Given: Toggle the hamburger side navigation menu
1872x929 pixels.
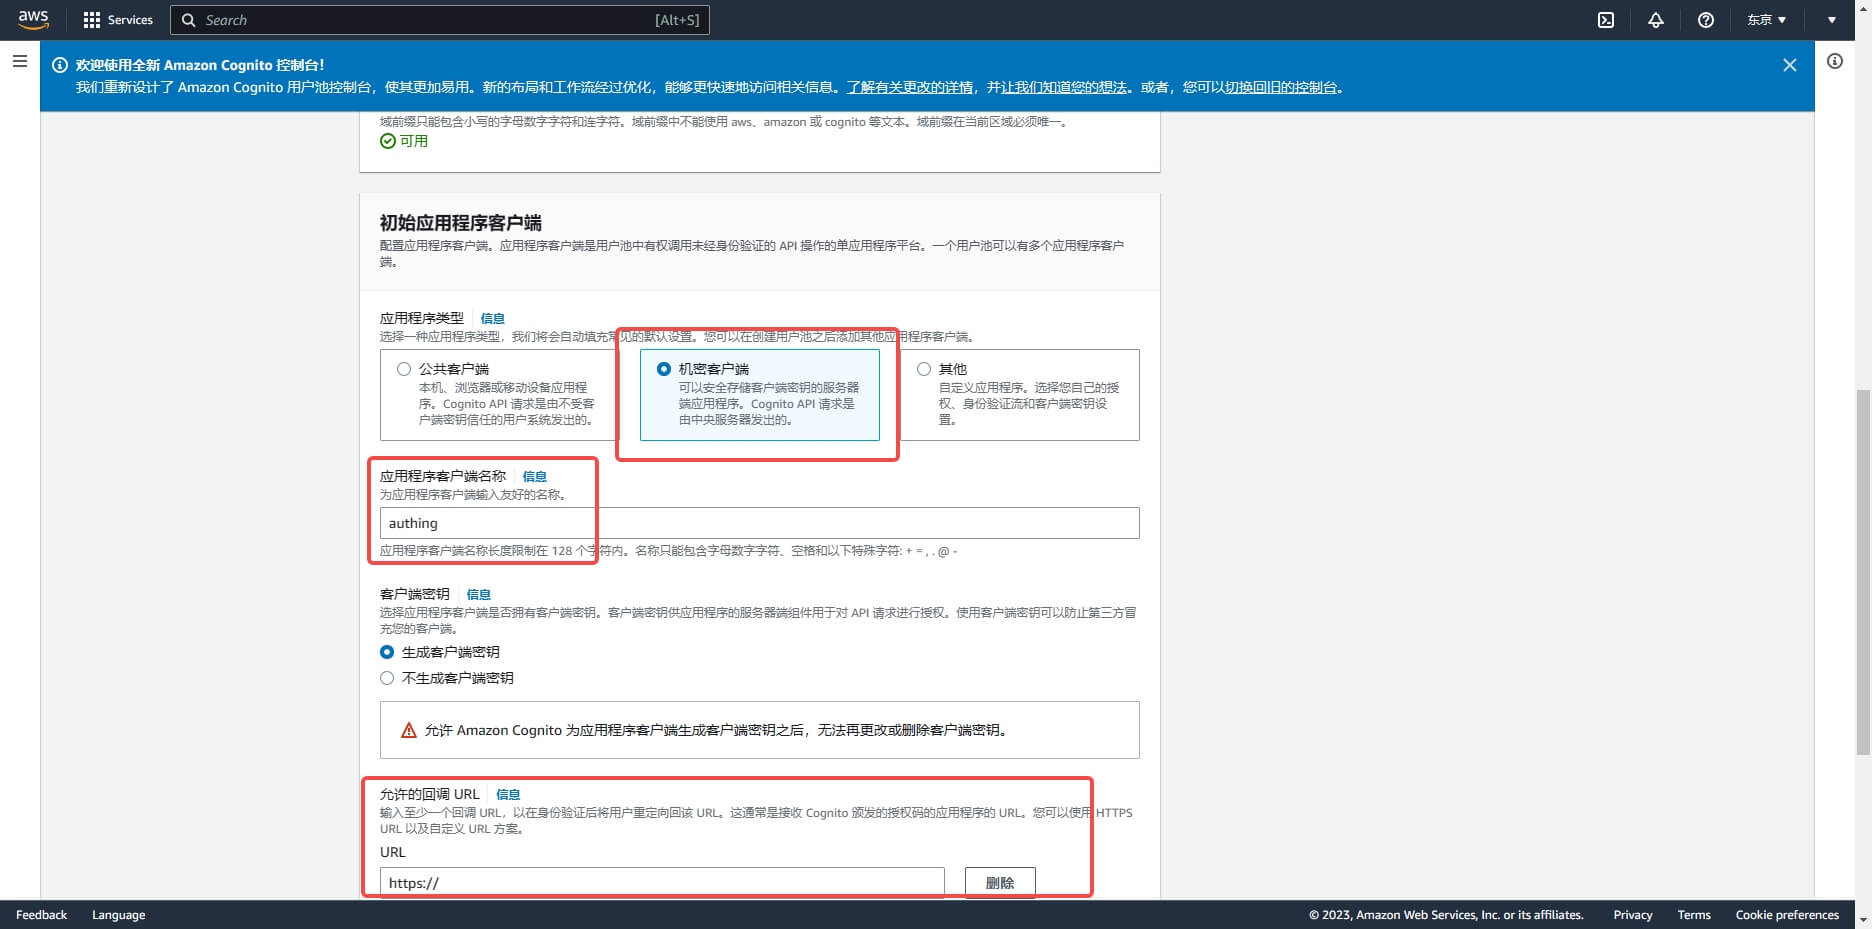Looking at the screenshot, I should pyautogui.click(x=20, y=62).
